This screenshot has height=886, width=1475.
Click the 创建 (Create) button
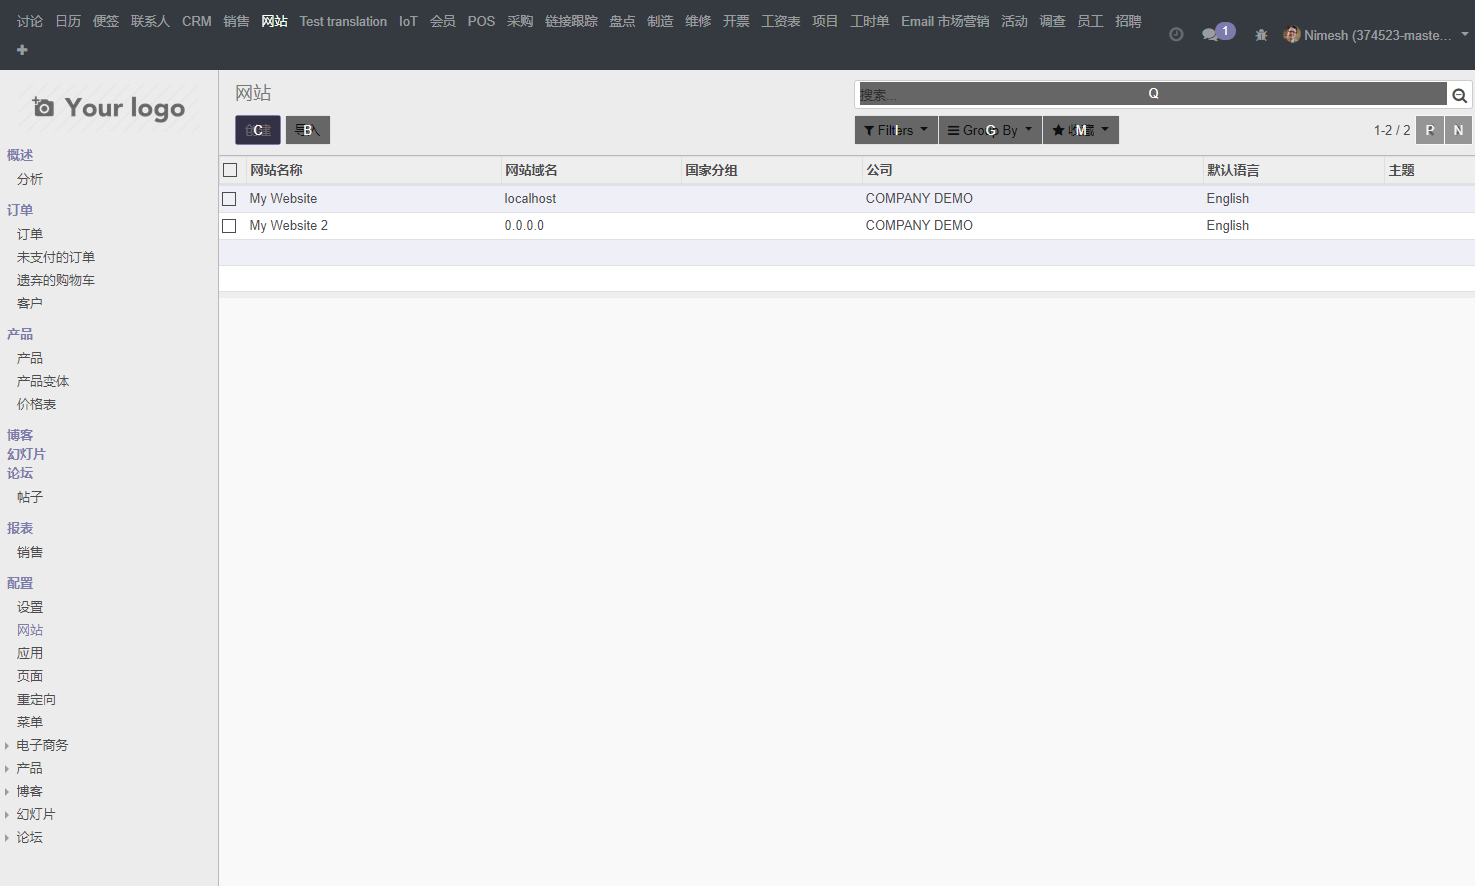(257, 130)
